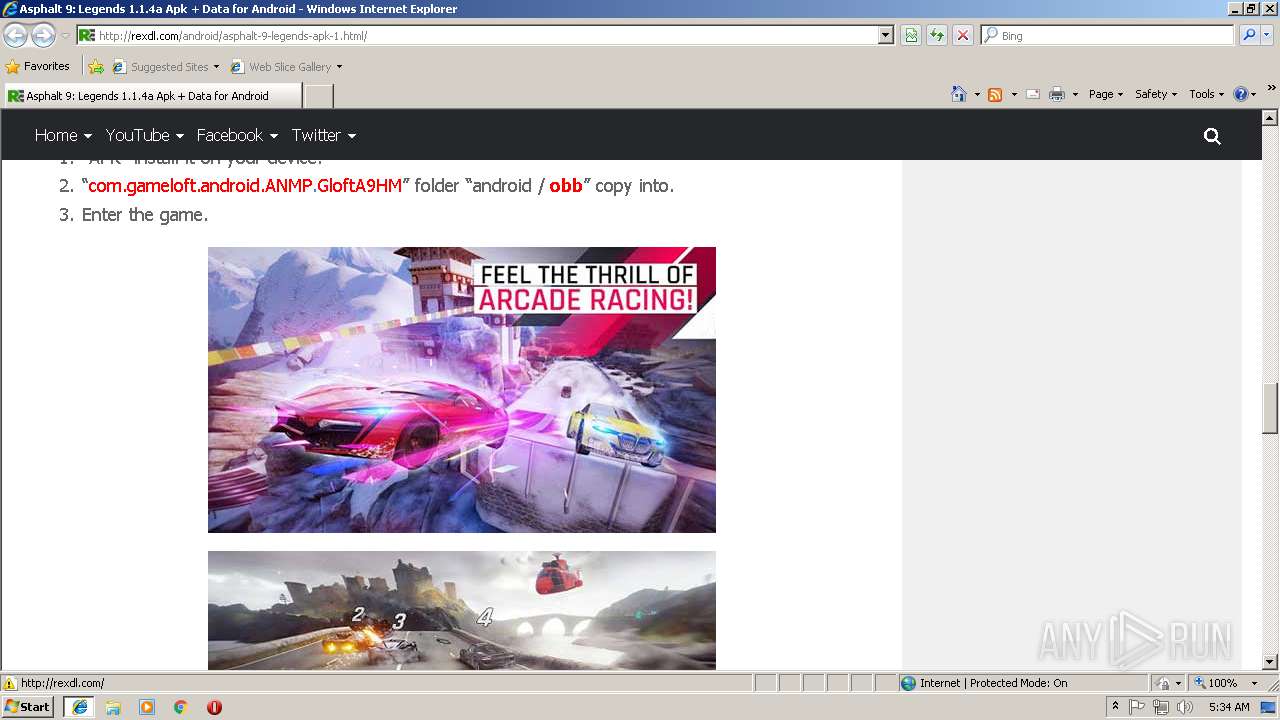Image resolution: width=1280 pixels, height=720 pixels.
Task: Expand the zoom level 100% dropdown
Action: point(1254,683)
